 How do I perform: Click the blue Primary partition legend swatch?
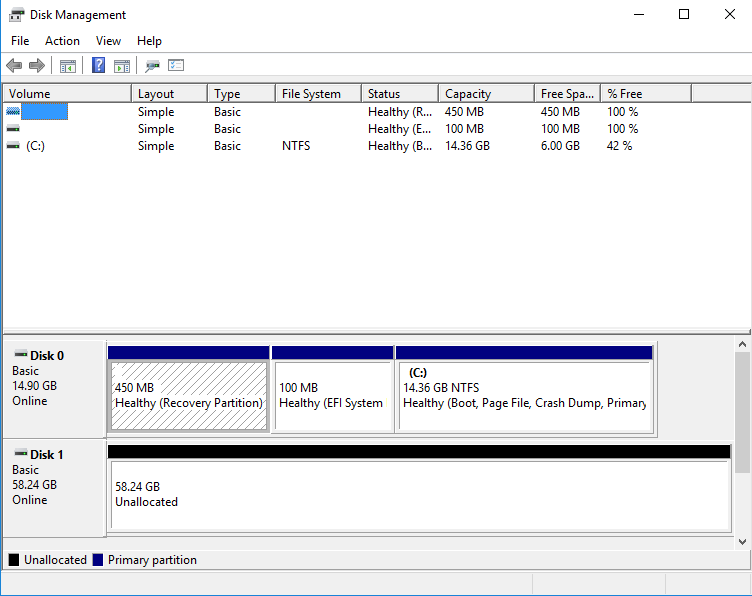98,560
